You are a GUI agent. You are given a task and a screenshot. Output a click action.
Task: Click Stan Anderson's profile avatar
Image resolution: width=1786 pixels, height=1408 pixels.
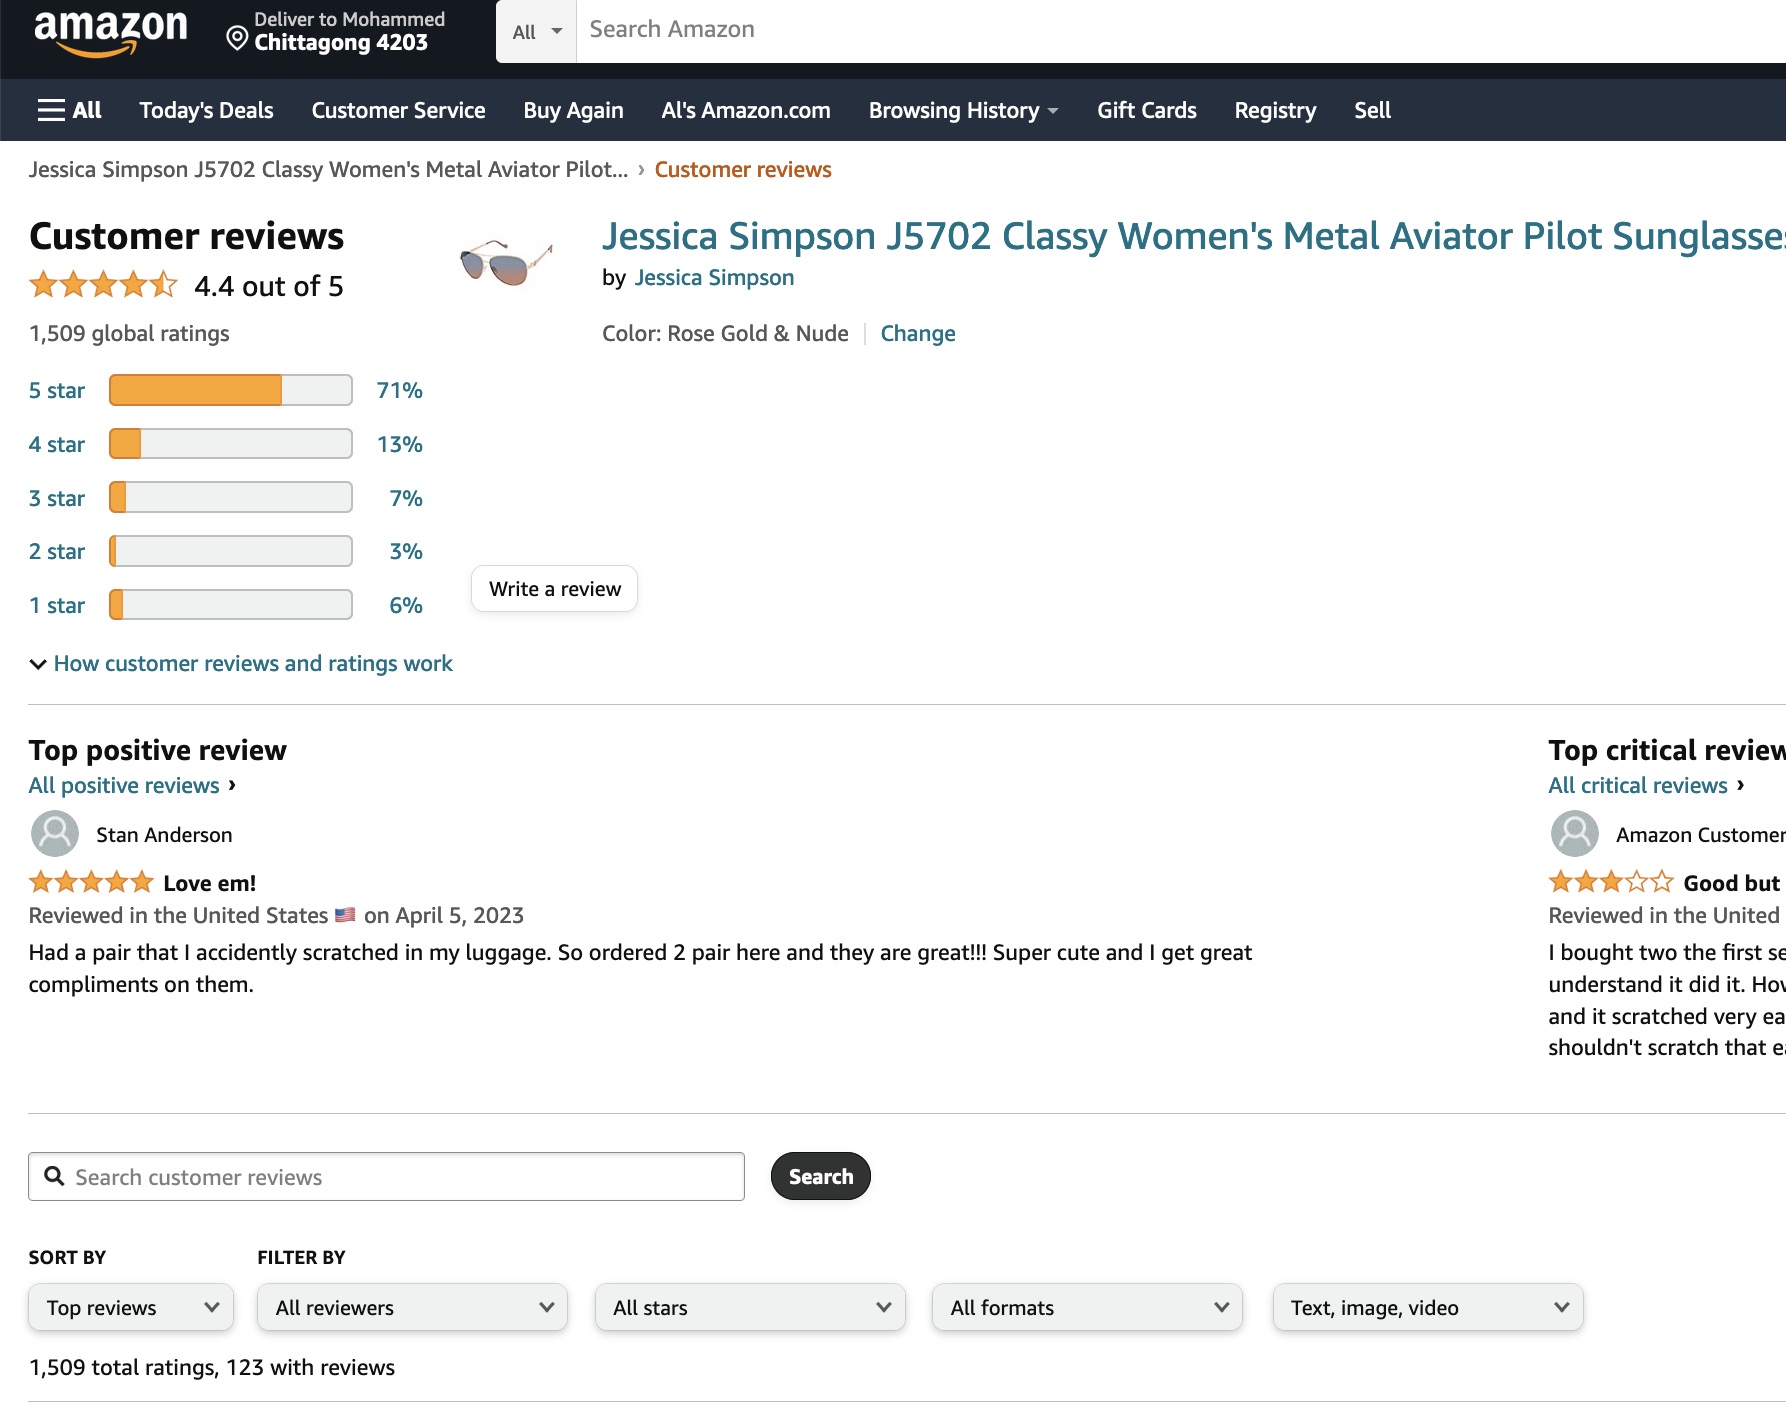55,834
